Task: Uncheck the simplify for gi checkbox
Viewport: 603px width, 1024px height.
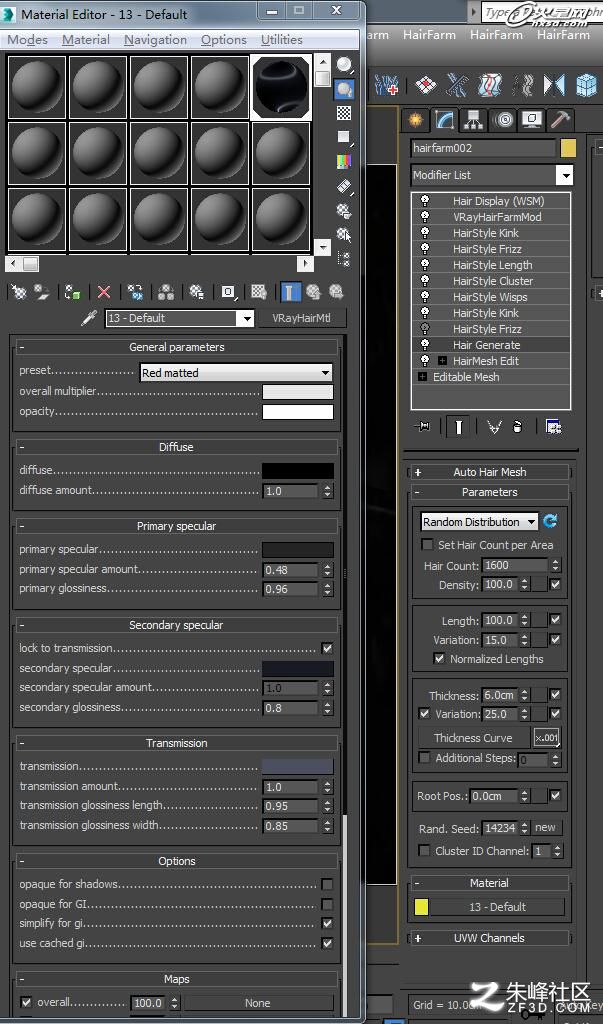Action: tap(327, 923)
